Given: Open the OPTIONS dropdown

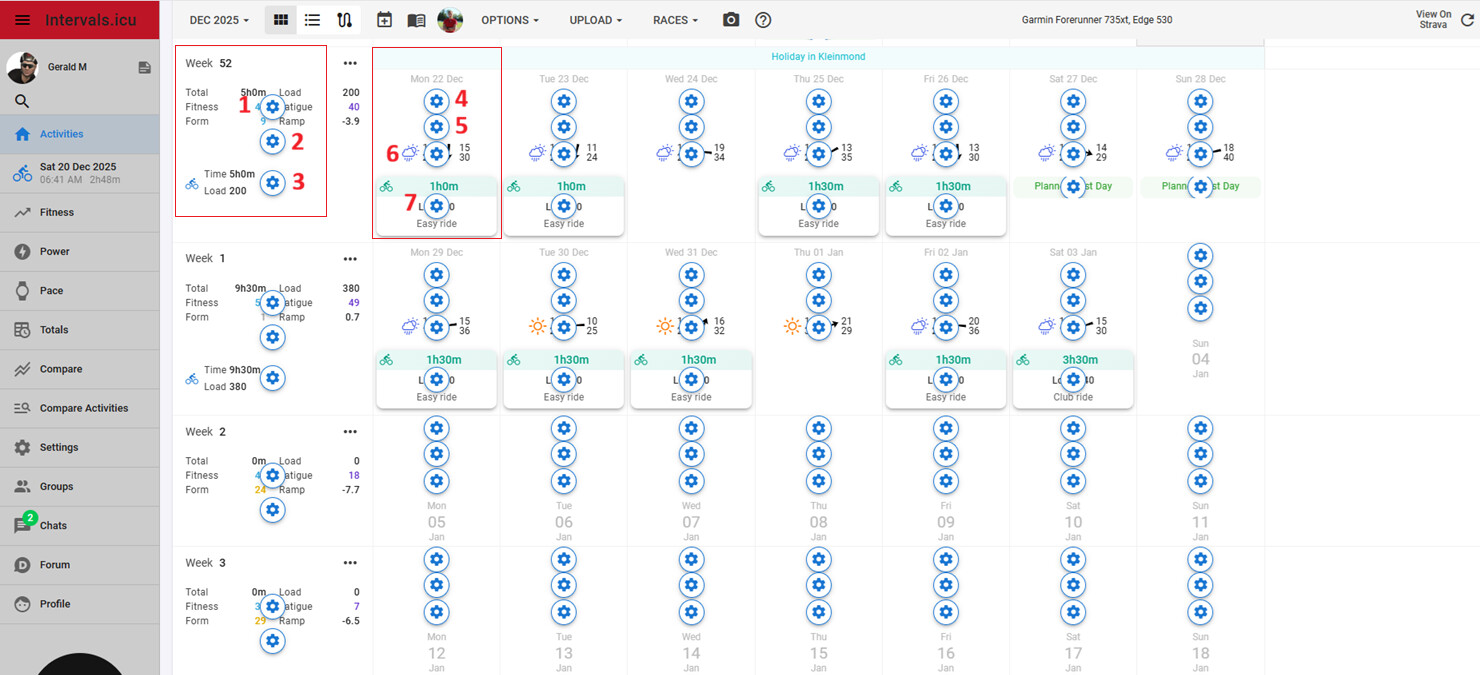Looking at the screenshot, I should (509, 20).
